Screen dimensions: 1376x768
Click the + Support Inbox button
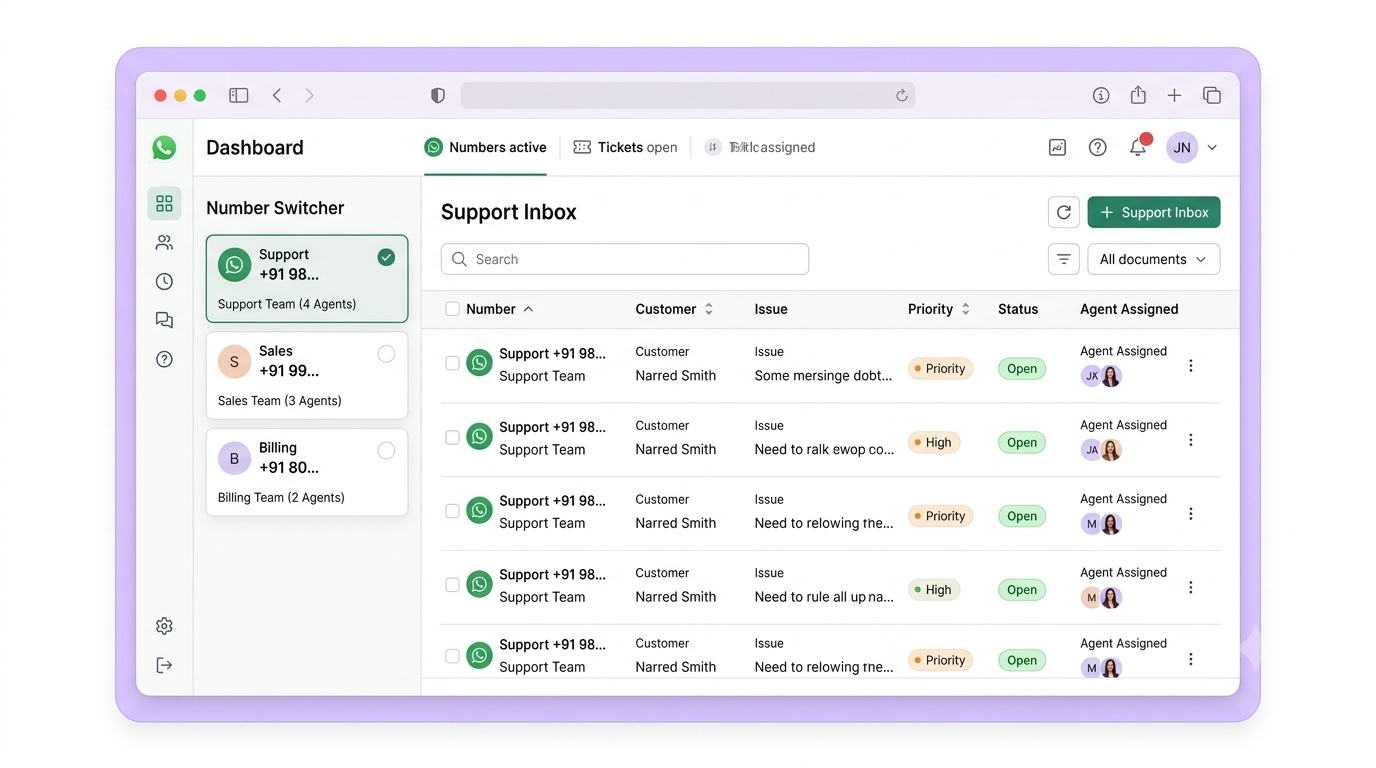tap(1154, 212)
